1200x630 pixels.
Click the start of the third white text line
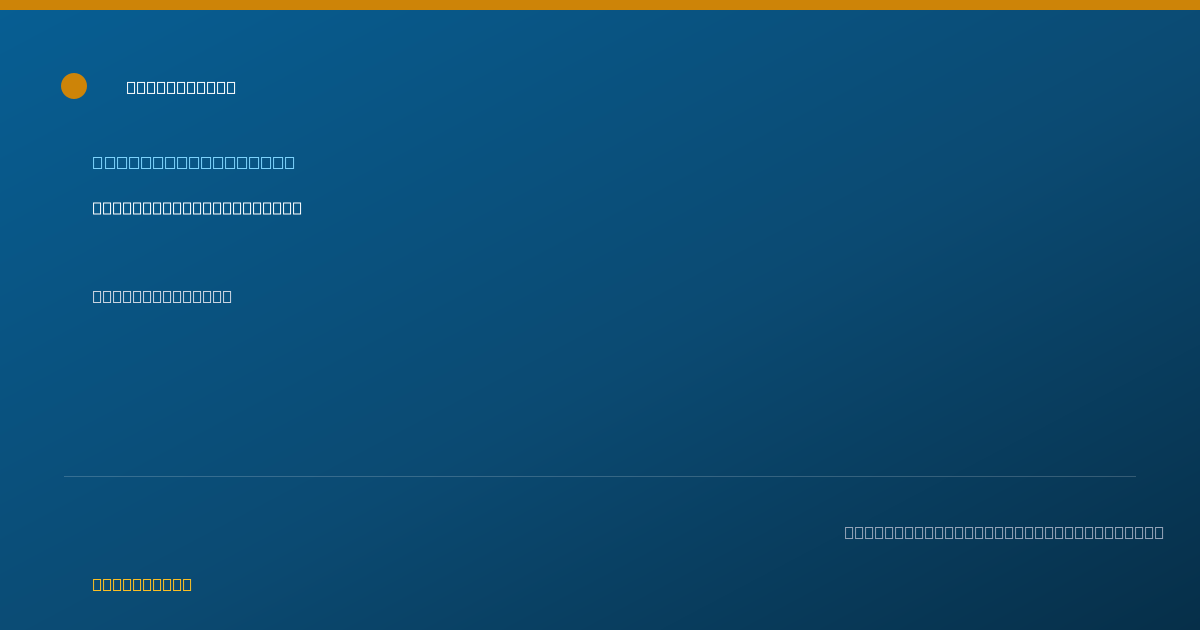[x=97, y=296]
